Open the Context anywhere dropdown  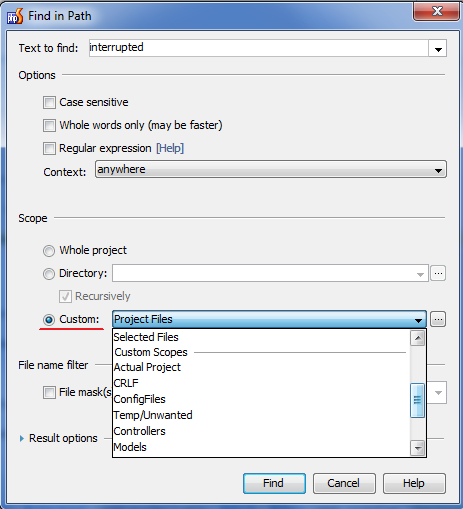(271, 170)
